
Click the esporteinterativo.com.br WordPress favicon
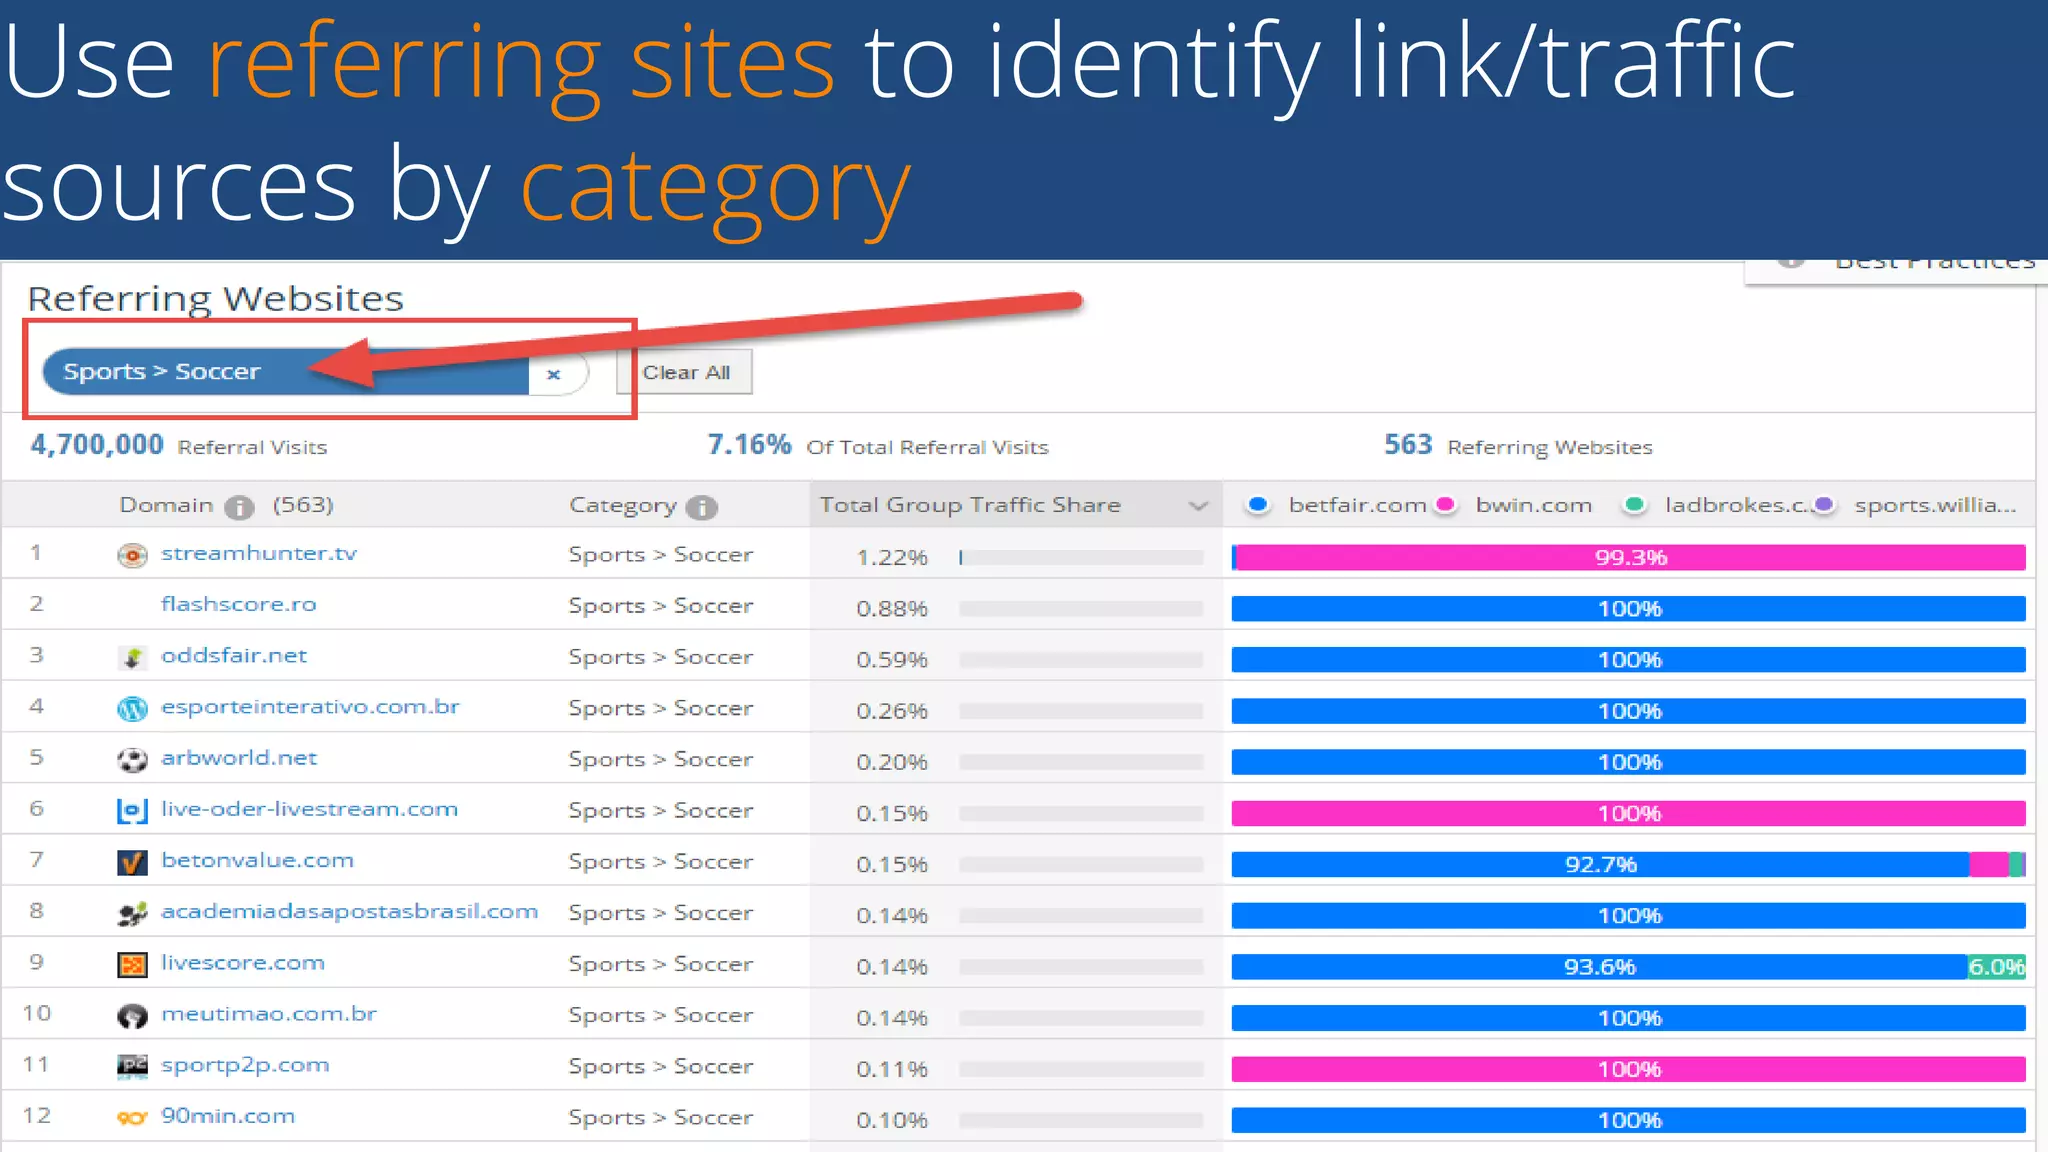point(132,709)
